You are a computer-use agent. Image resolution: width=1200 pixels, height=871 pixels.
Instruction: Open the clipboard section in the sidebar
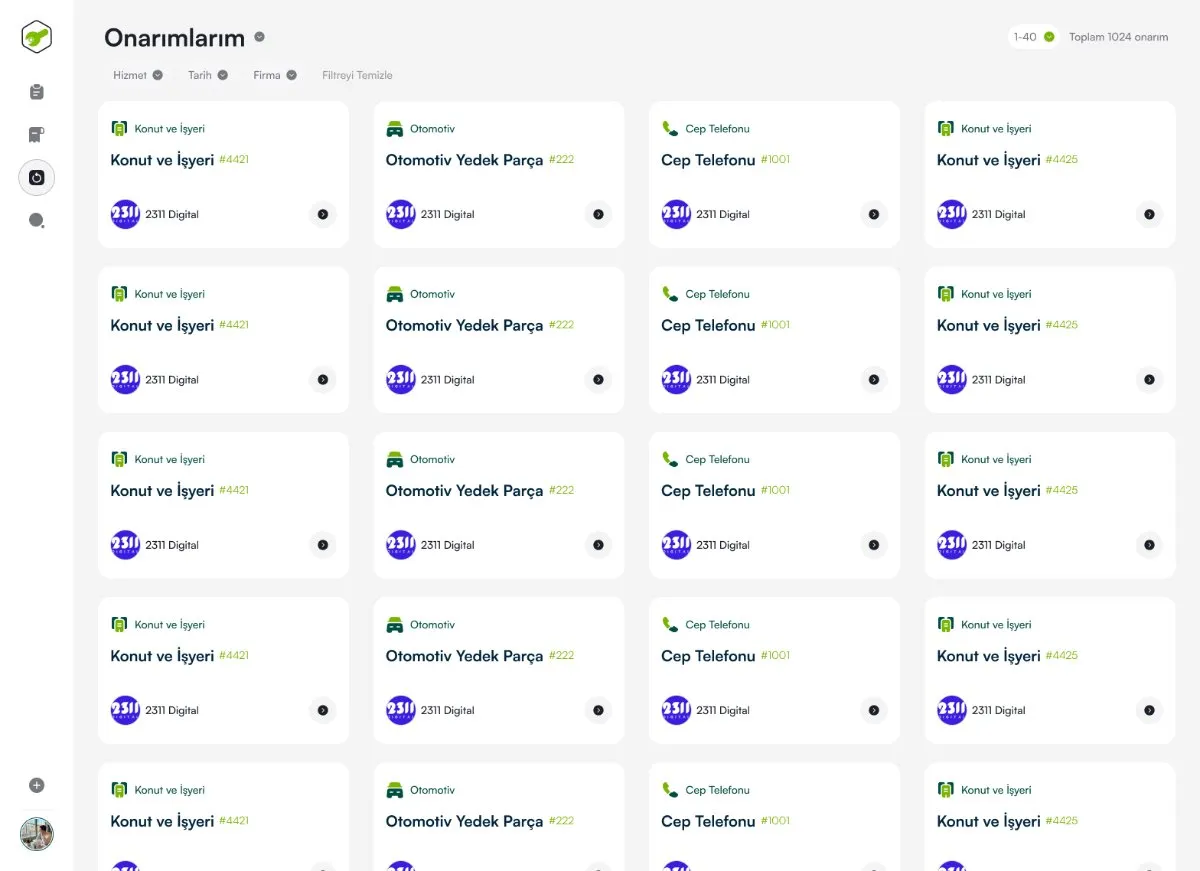37,92
